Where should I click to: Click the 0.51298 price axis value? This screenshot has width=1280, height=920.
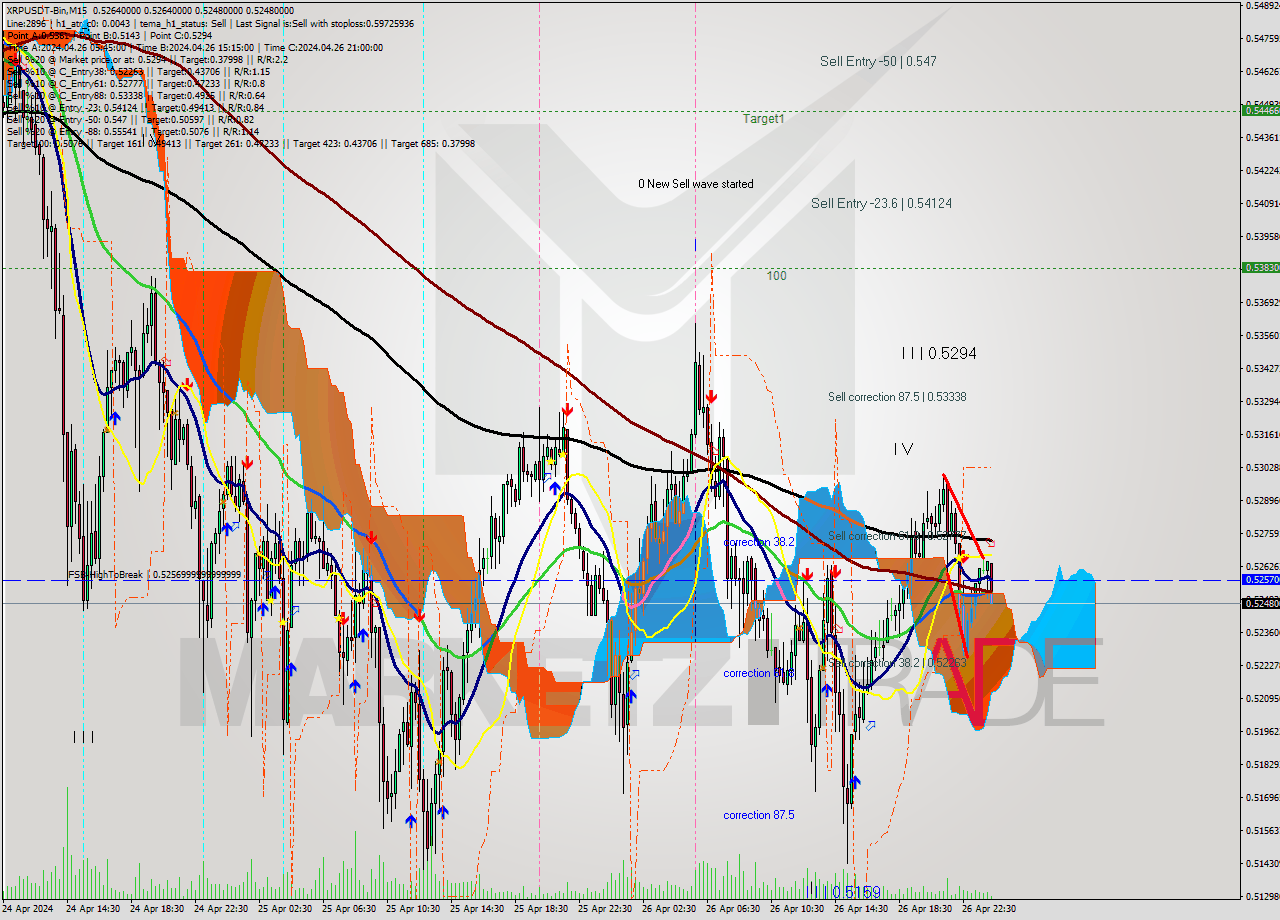[1261, 896]
